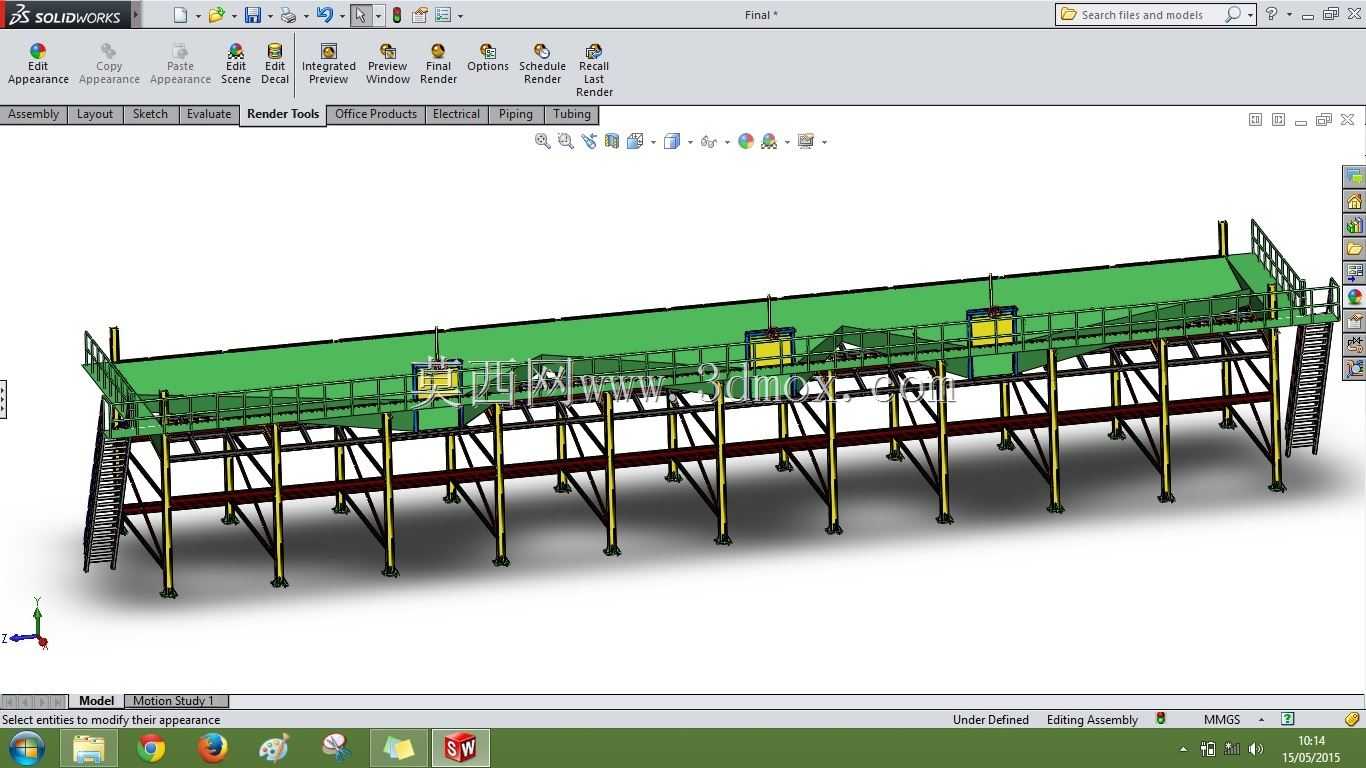Expand the Select tool dropdown arrow

[x=378, y=16]
